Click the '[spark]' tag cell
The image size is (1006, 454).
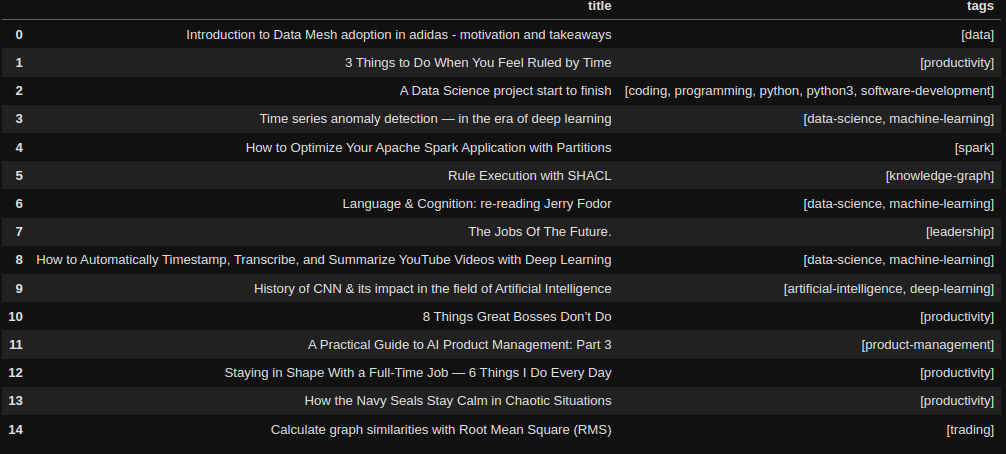(x=974, y=147)
